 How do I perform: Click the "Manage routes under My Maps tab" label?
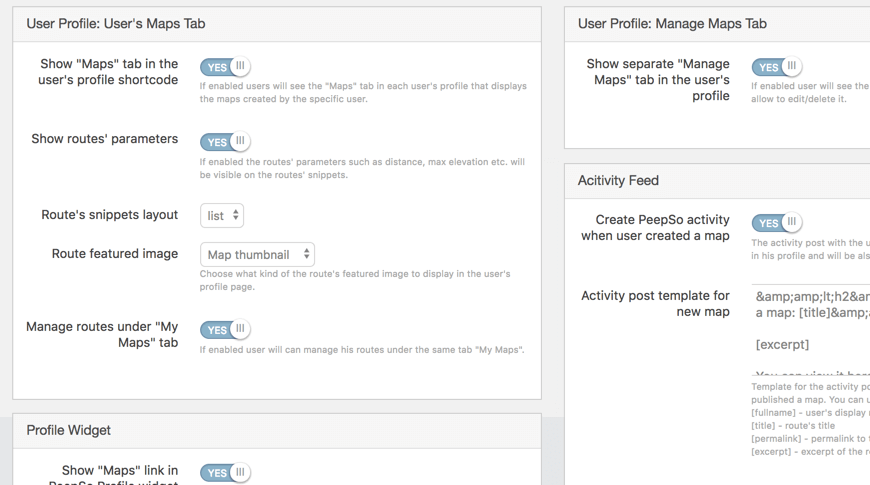click(x=102, y=334)
